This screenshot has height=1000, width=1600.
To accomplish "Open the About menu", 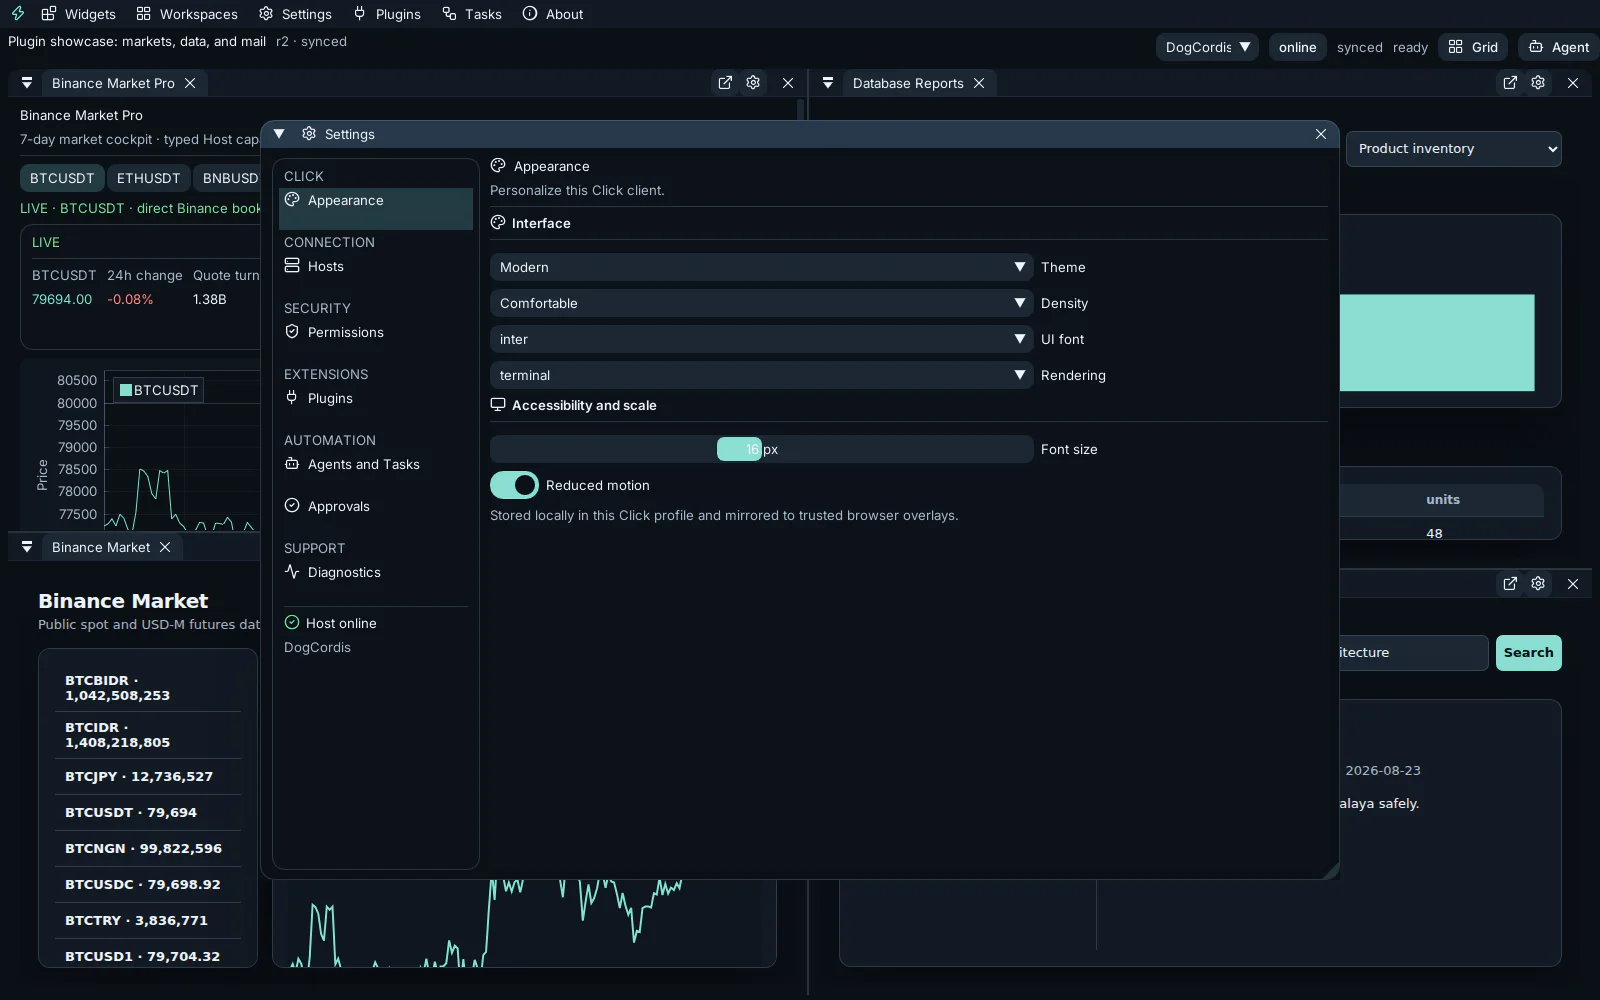I will click(553, 14).
